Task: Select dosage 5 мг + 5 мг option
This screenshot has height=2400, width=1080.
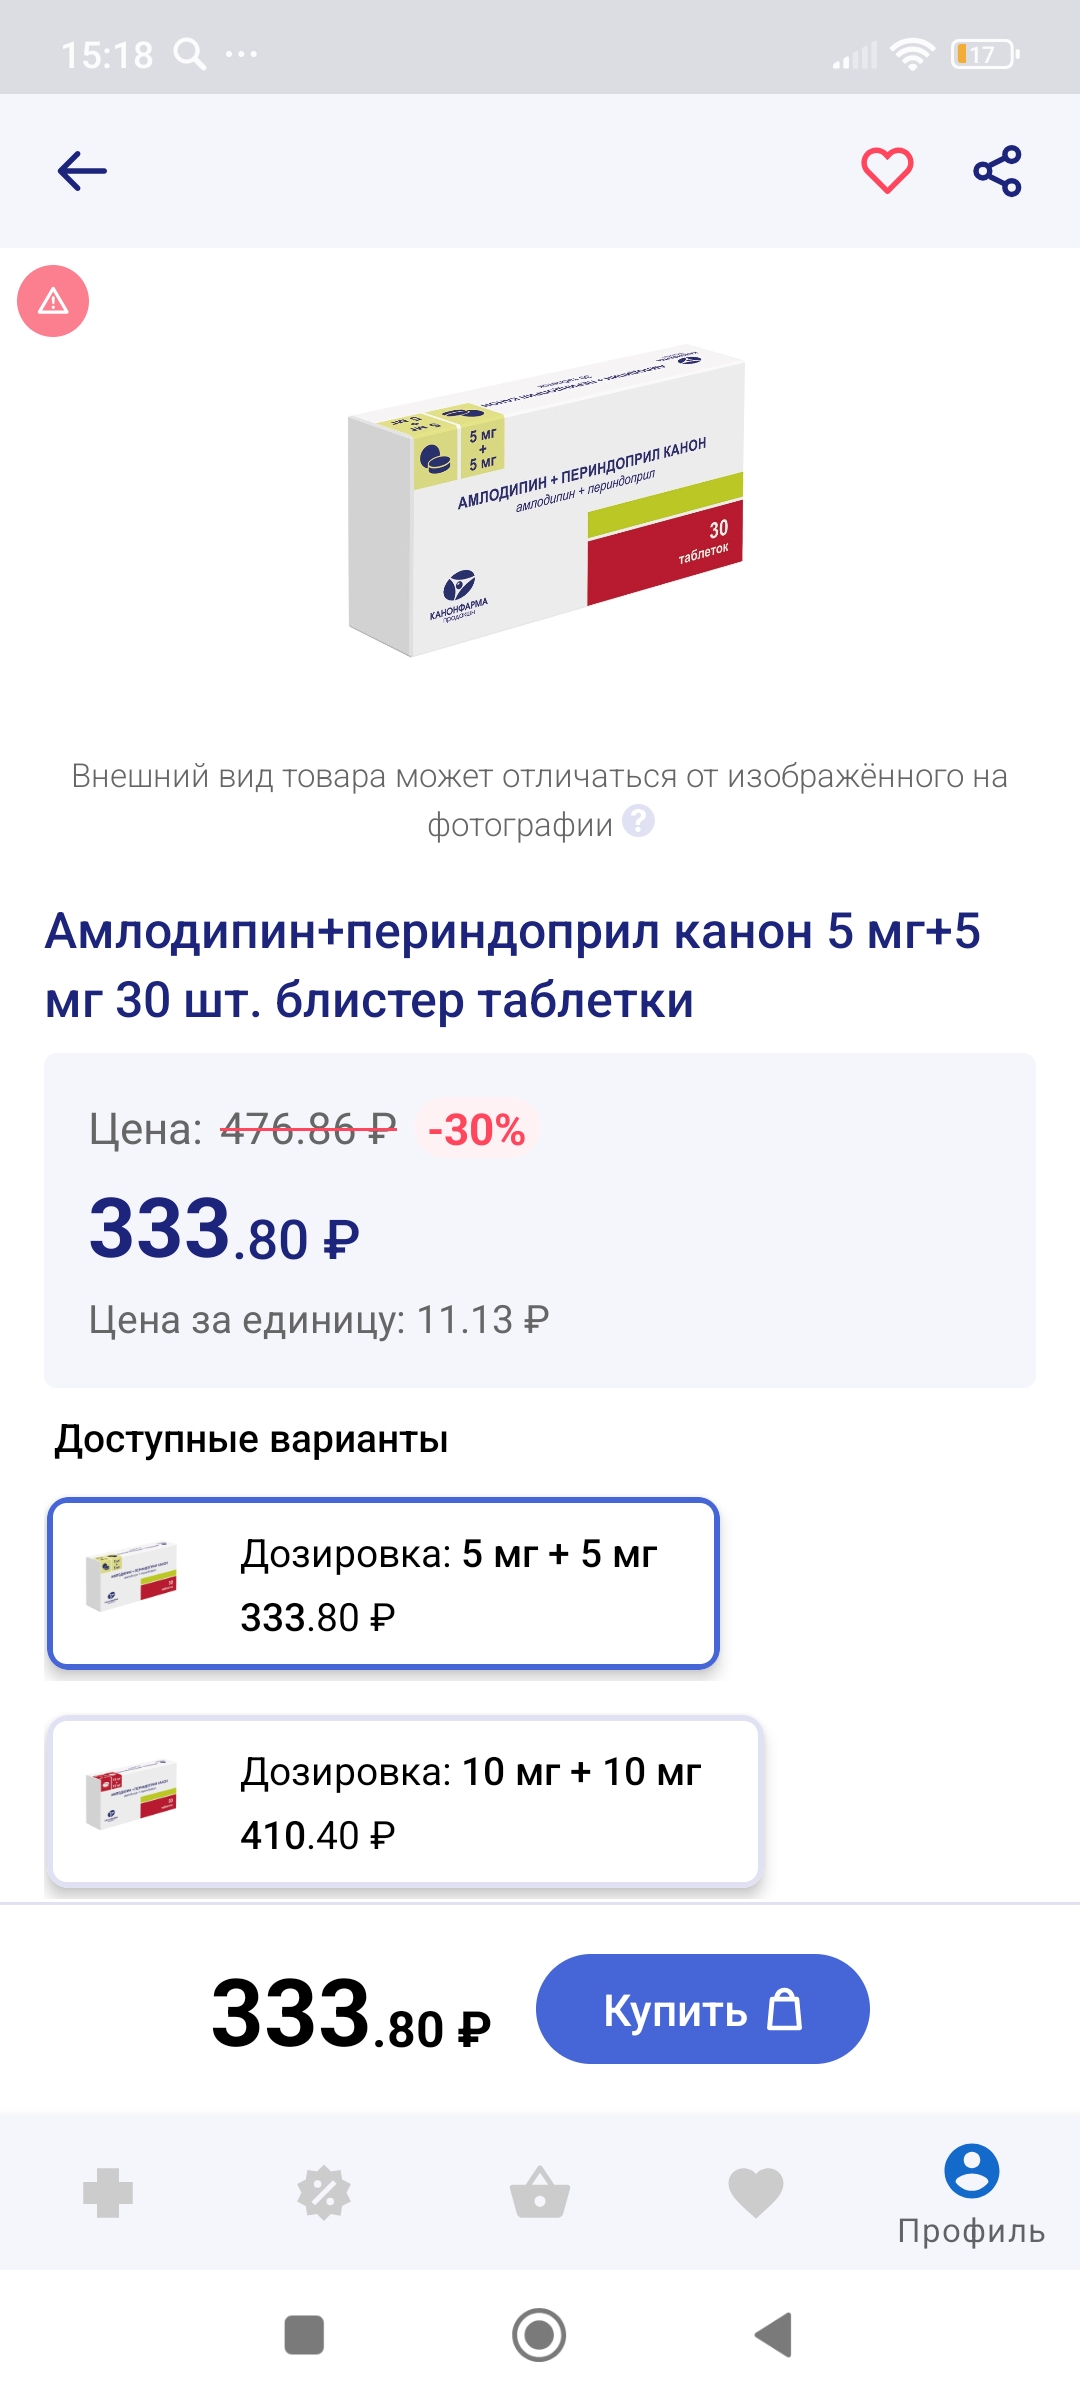Action: click(x=383, y=1583)
